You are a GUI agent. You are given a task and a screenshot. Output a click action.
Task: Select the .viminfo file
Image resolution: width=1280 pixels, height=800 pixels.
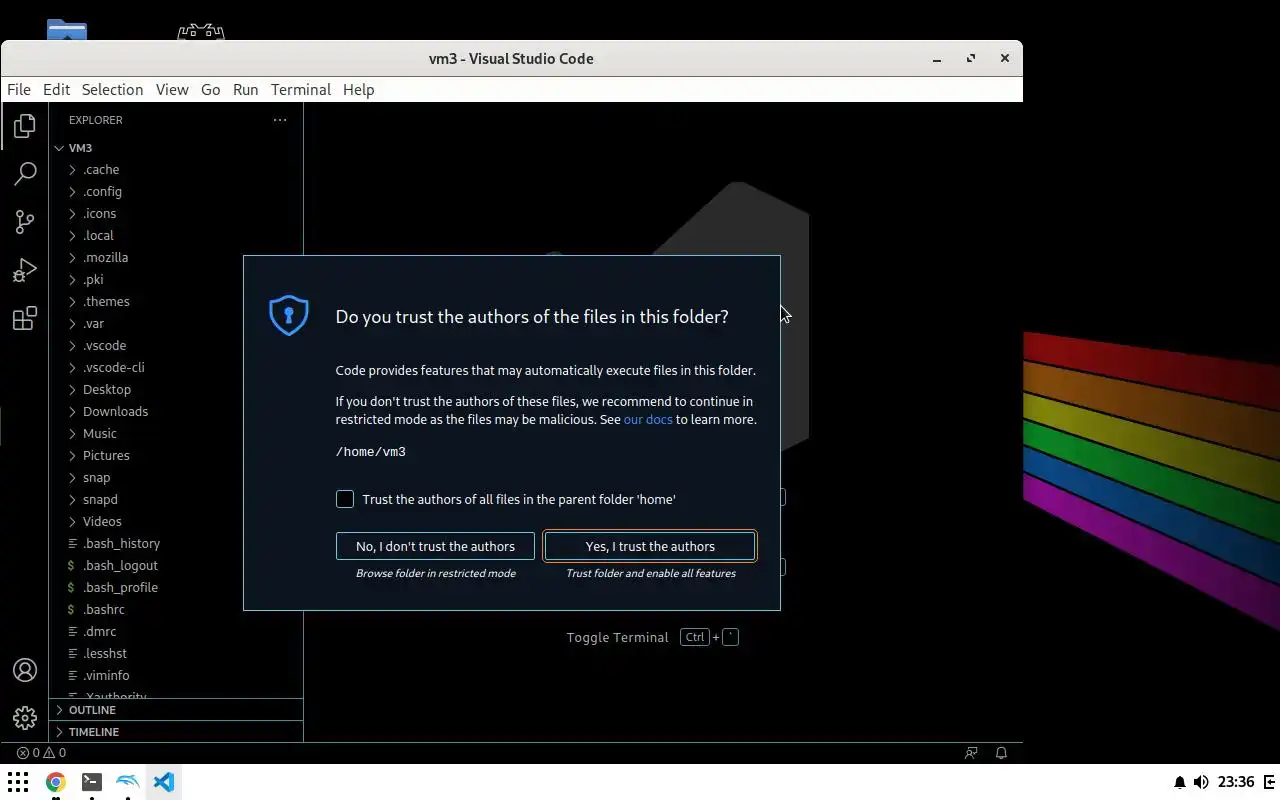176,676
